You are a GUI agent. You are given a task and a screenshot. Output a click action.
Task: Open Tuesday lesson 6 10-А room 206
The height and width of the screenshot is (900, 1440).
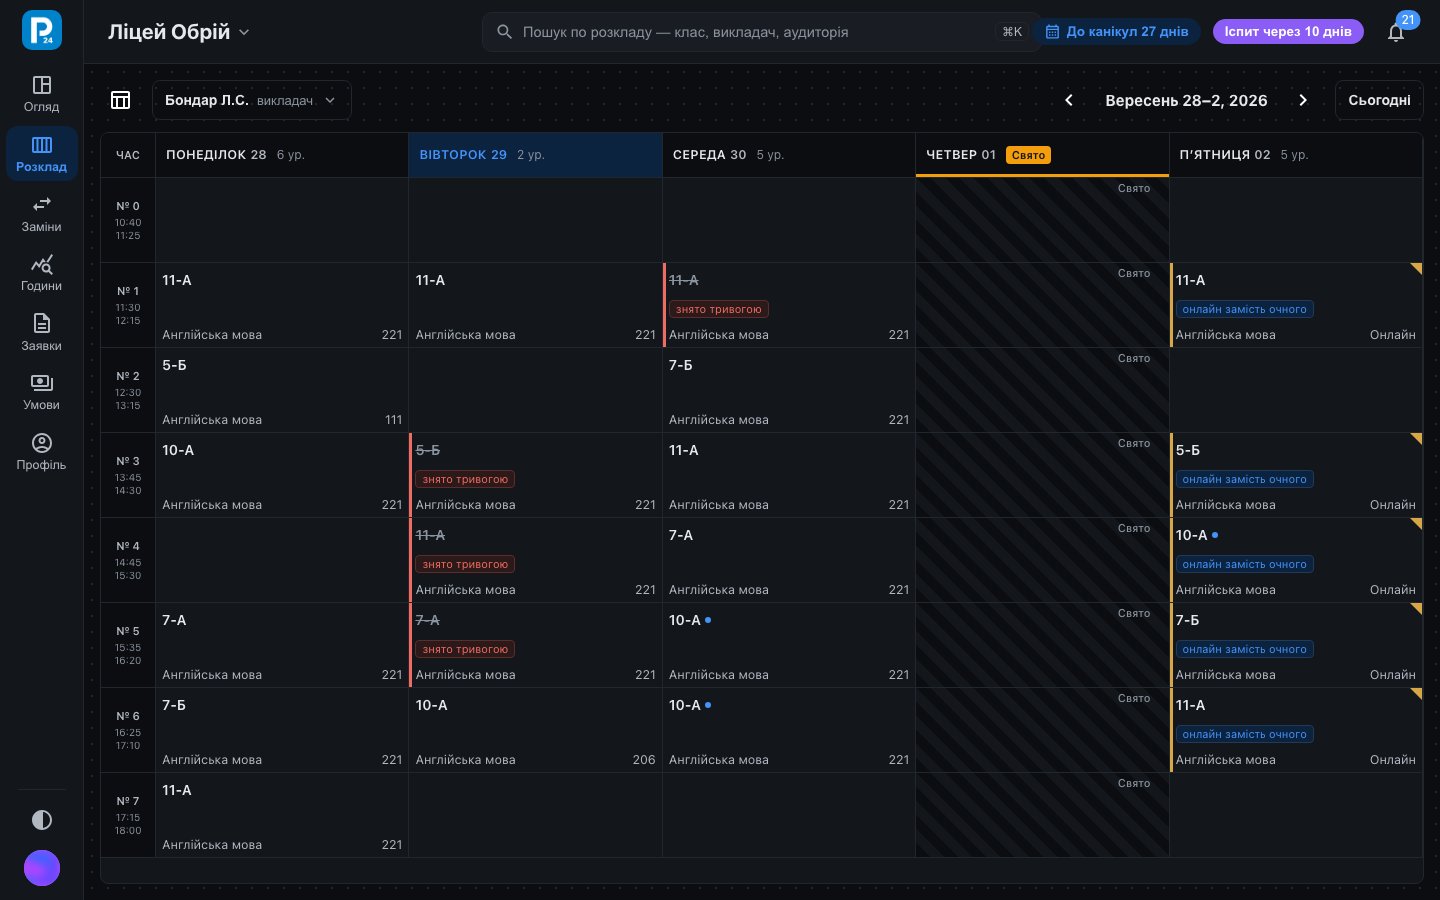535,730
